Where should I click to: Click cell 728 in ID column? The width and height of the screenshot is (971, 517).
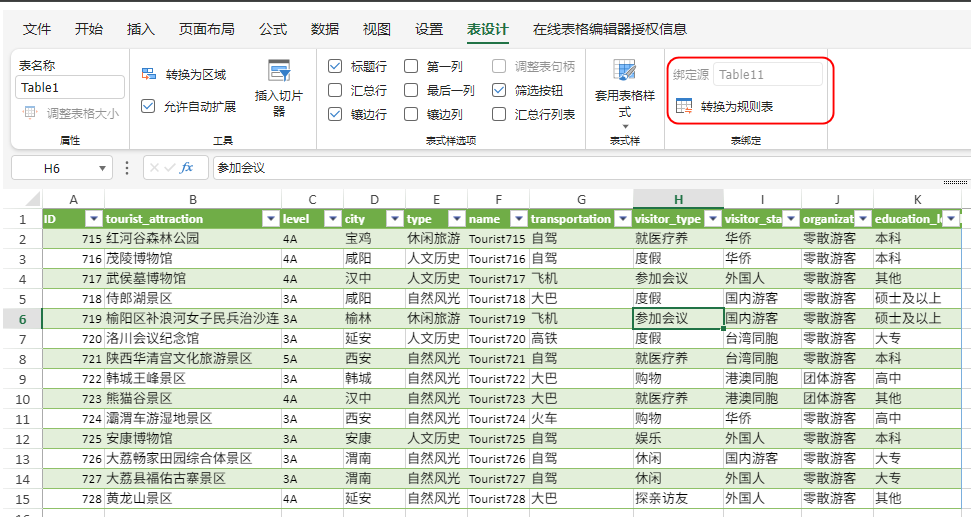73,498
